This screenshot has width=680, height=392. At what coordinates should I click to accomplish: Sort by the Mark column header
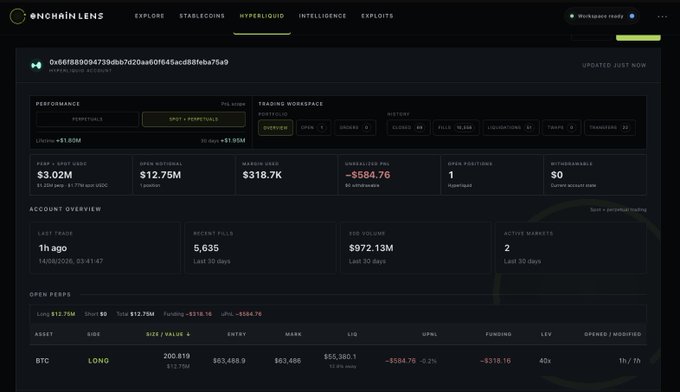point(293,334)
